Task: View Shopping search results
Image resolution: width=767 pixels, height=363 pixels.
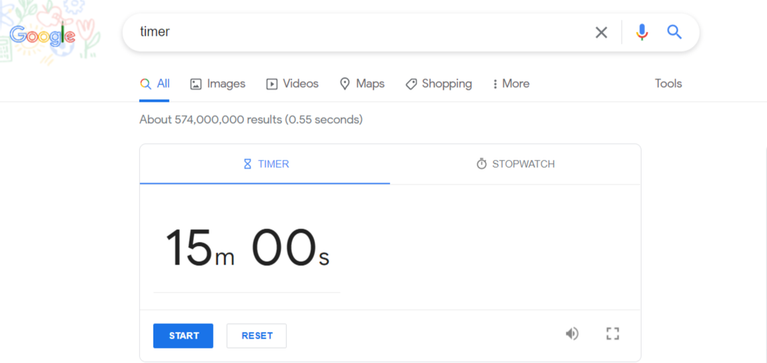Action: tap(439, 84)
